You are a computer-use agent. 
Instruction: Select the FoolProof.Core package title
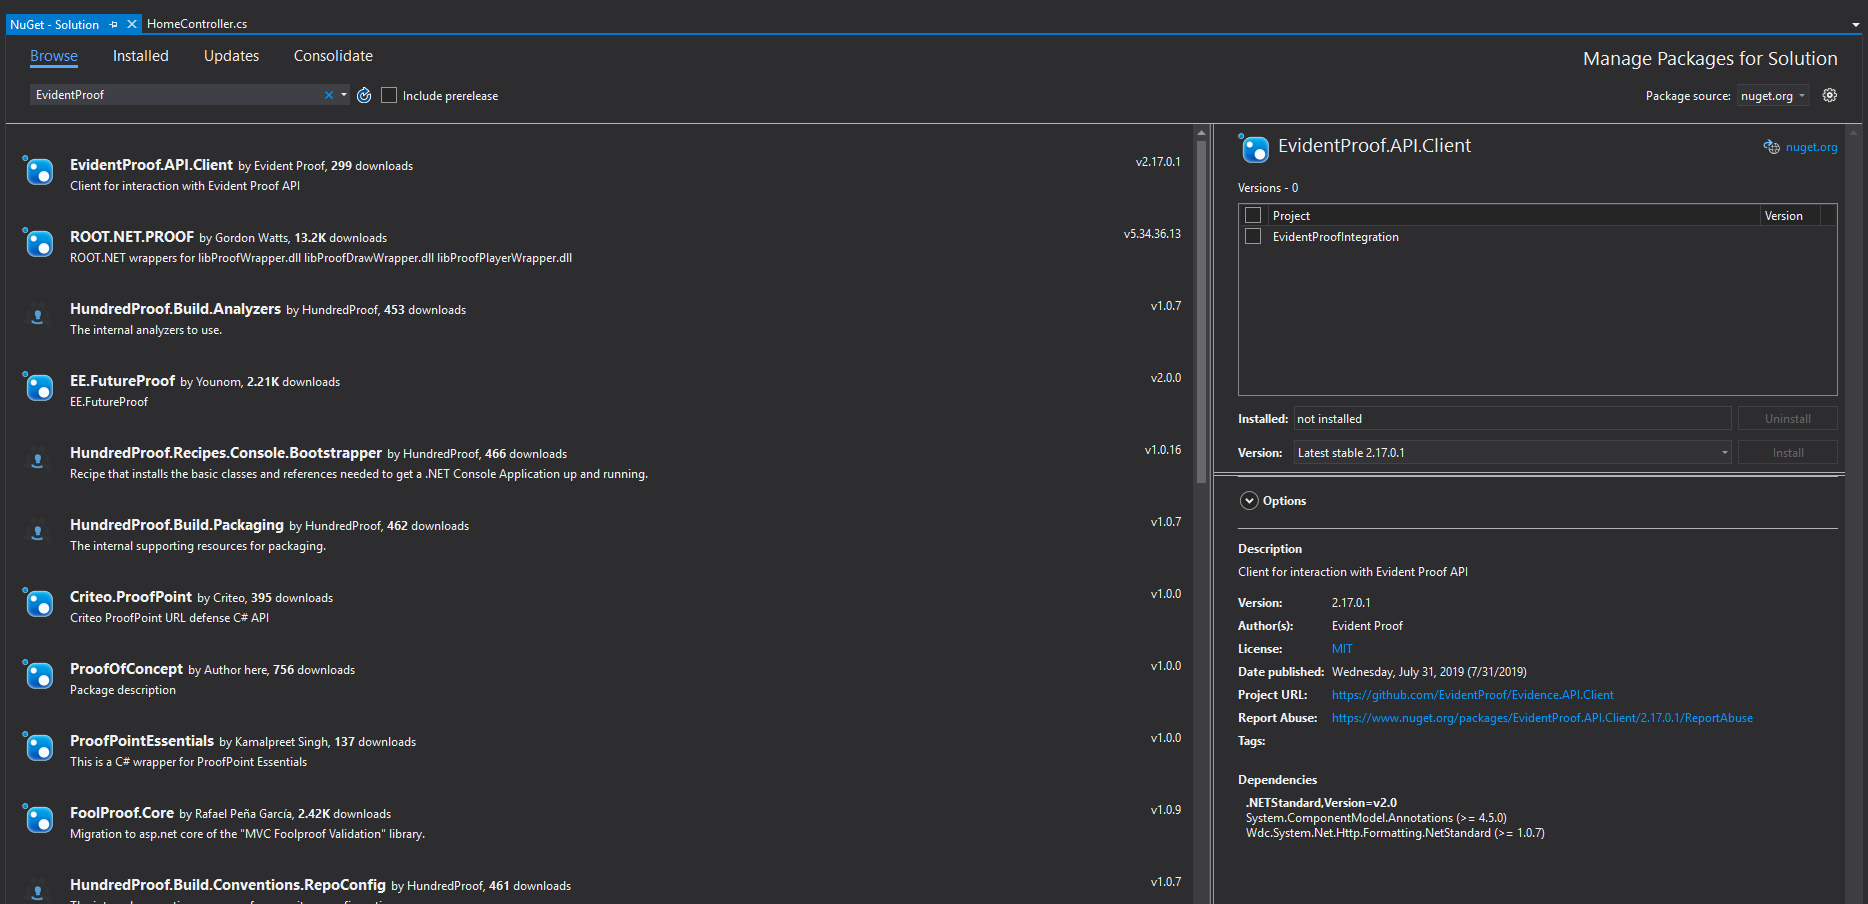coord(122,813)
